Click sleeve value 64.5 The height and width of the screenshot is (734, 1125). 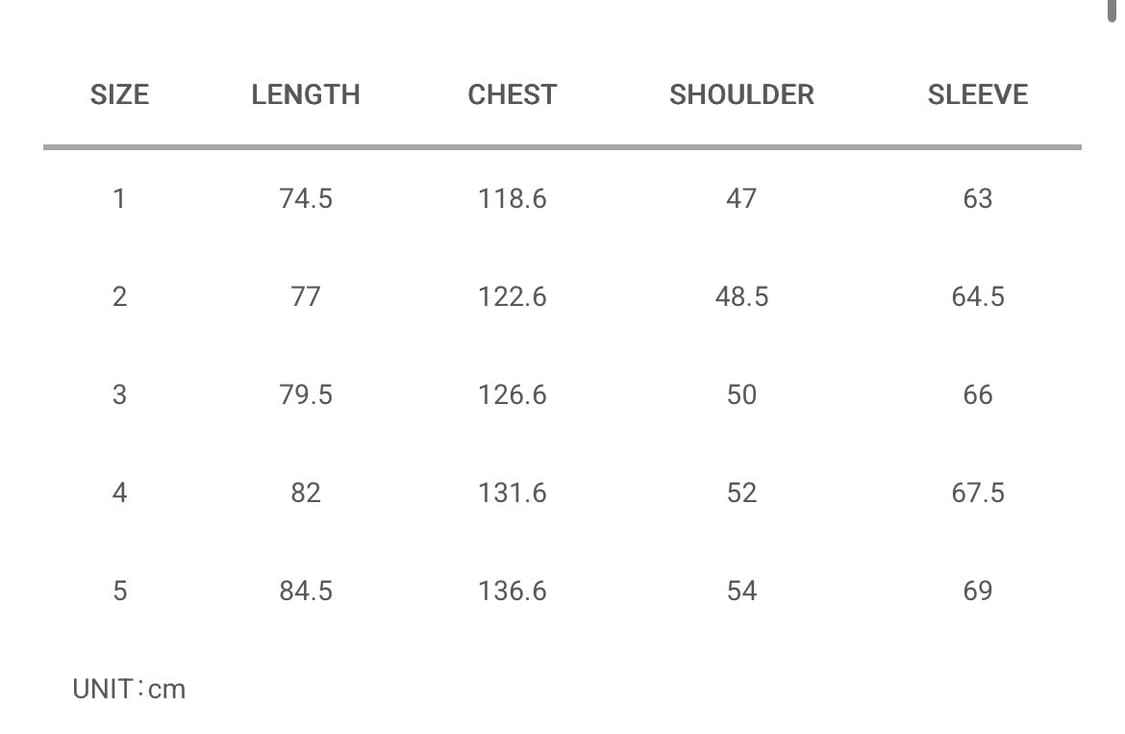(x=977, y=297)
